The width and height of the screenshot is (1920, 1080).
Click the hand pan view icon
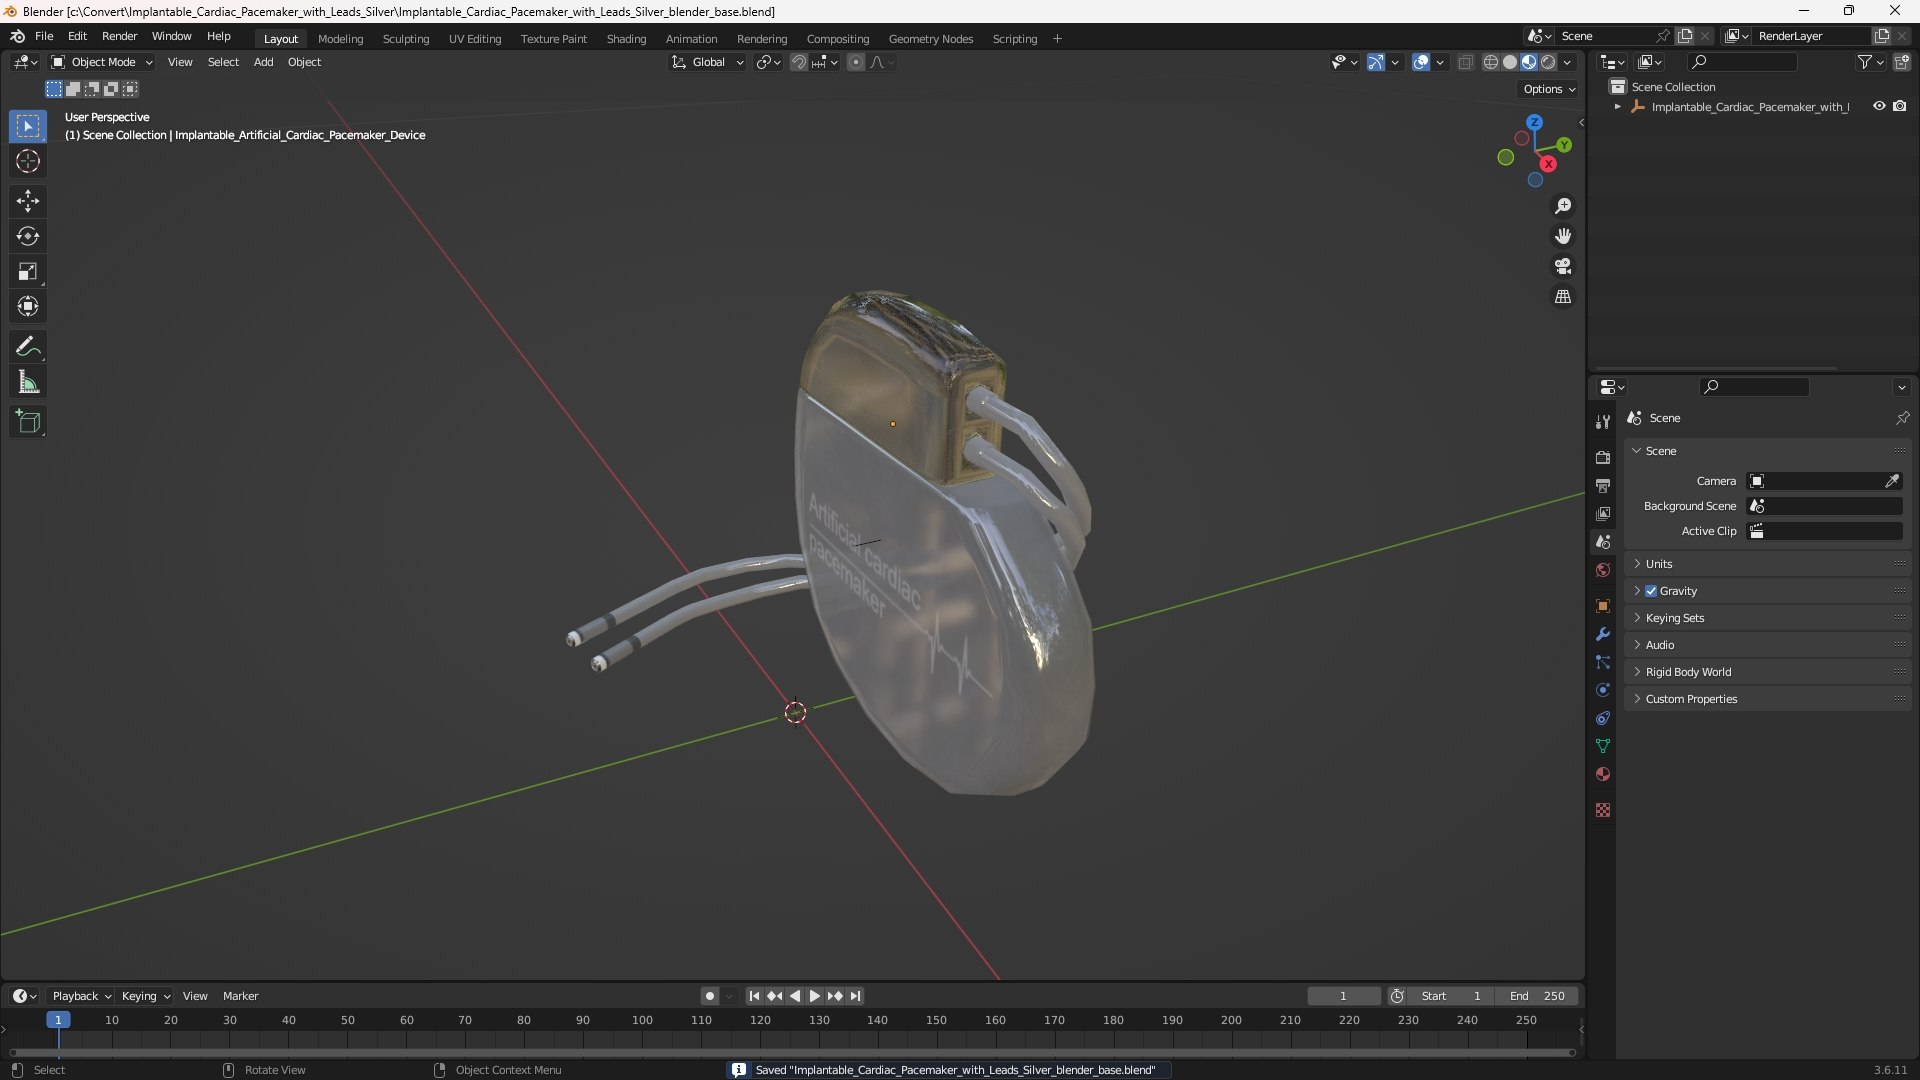pos(1563,236)
